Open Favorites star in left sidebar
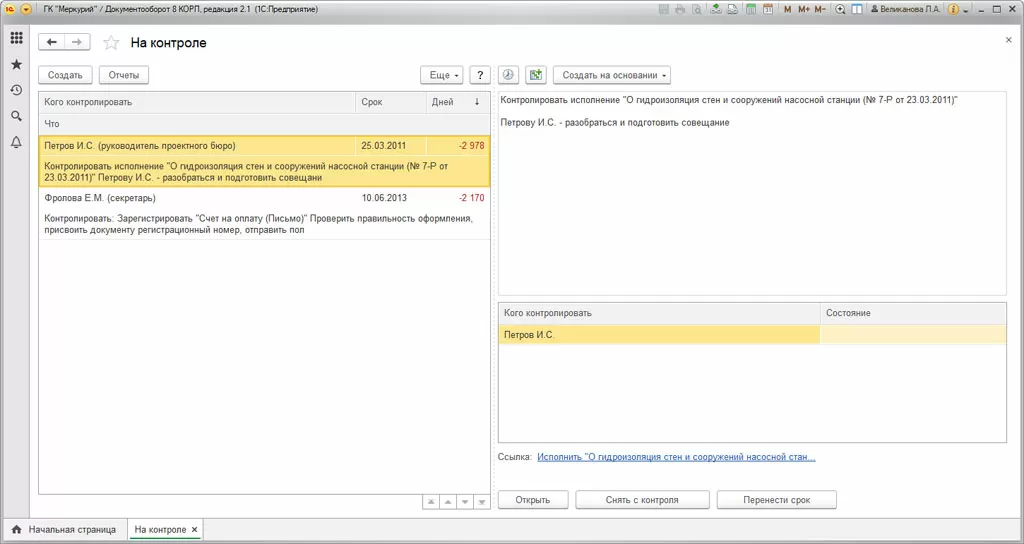This screenshot has height=544, width=1024. click(x=16, y=64)
